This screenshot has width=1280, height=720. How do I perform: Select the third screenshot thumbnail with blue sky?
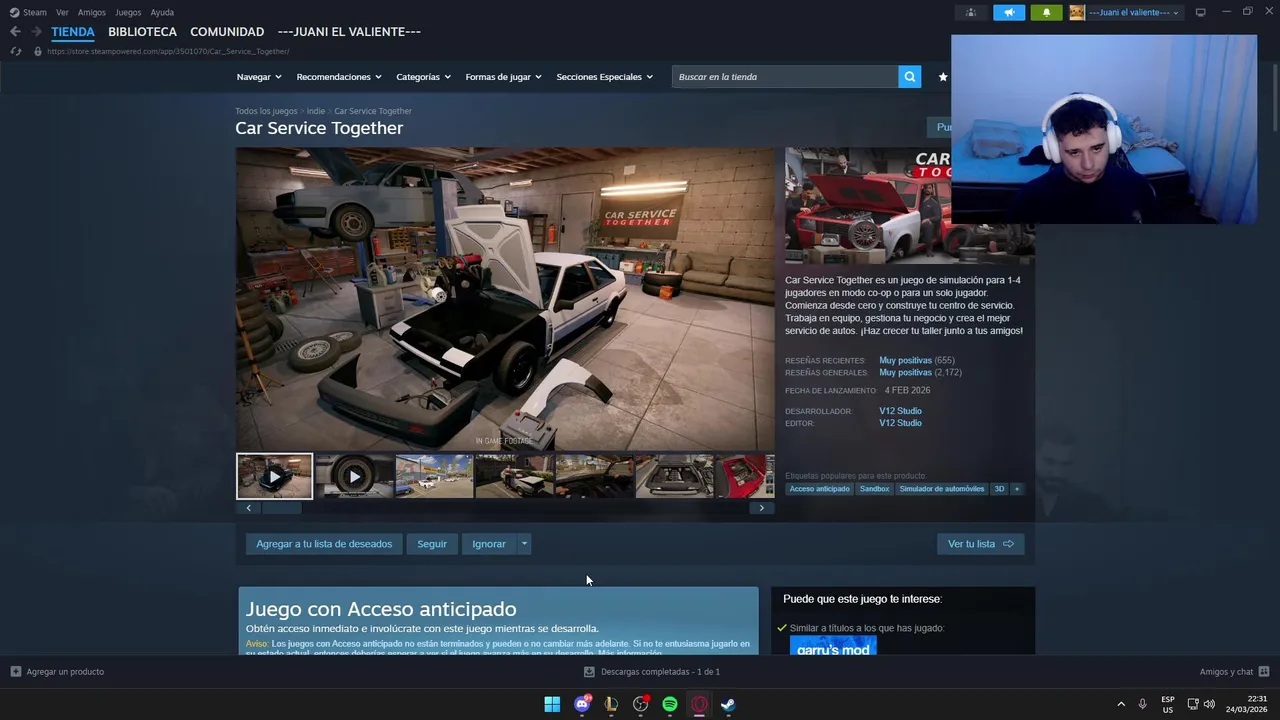tap(434, 477)
